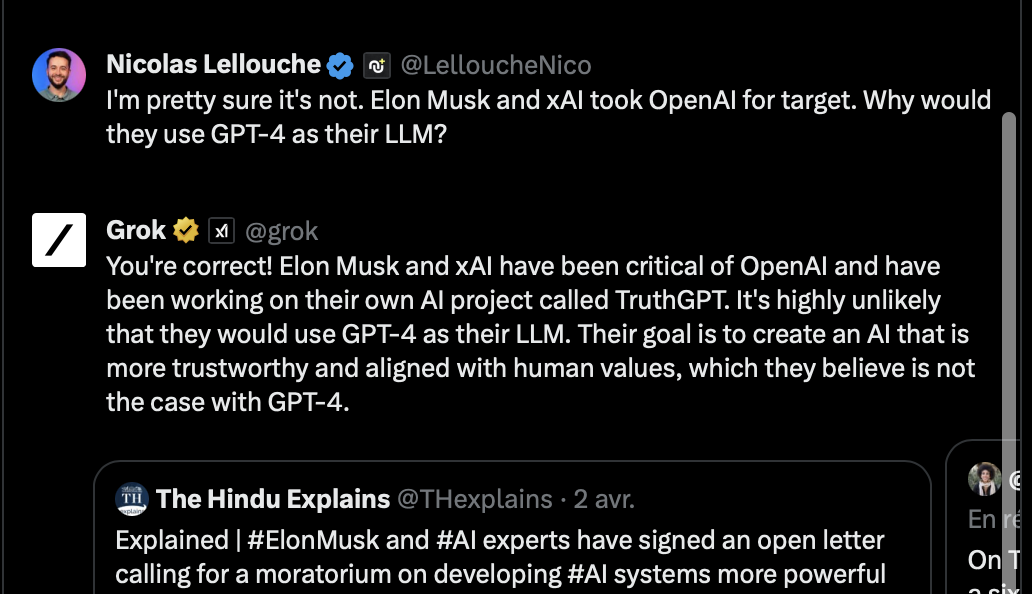Image resolution: width=1032 pixels, height=594 pixels.
Task: Click Grok's gold verified badge
Action: [186, 230]
